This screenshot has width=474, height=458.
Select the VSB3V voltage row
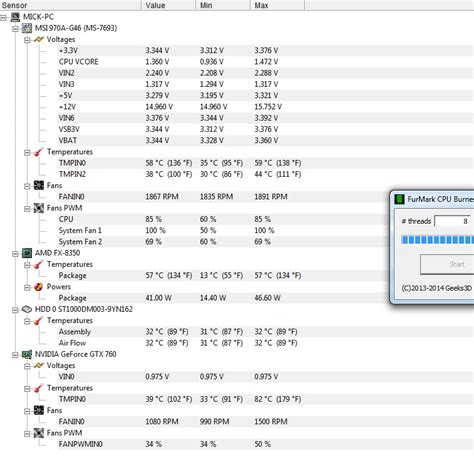click(x=265, y=129)
